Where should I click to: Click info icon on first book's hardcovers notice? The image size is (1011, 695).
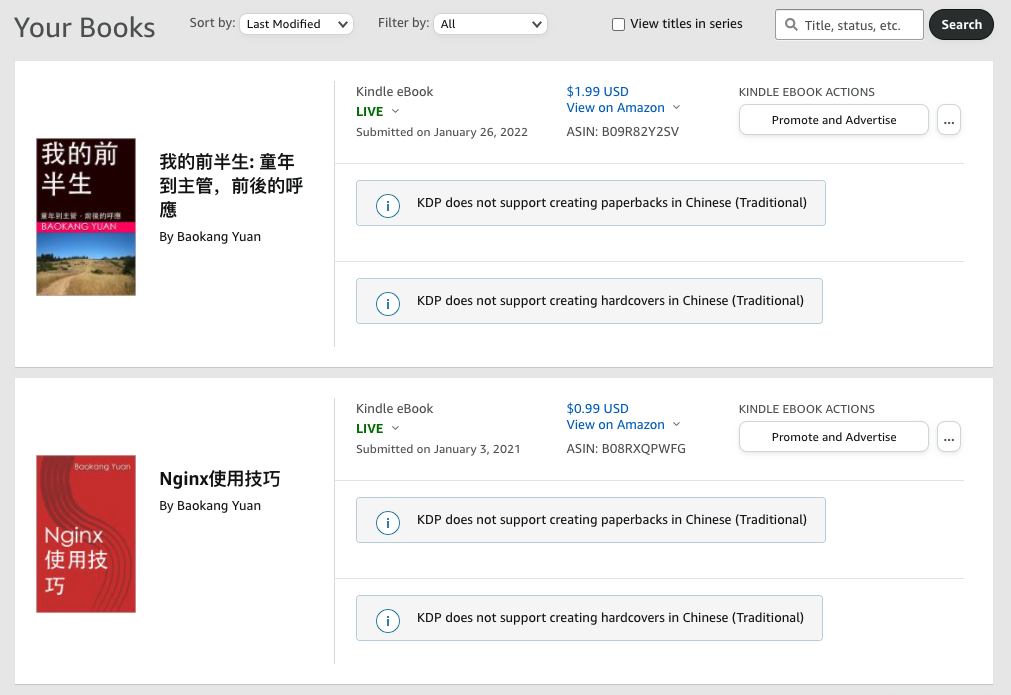coord(388,304)
